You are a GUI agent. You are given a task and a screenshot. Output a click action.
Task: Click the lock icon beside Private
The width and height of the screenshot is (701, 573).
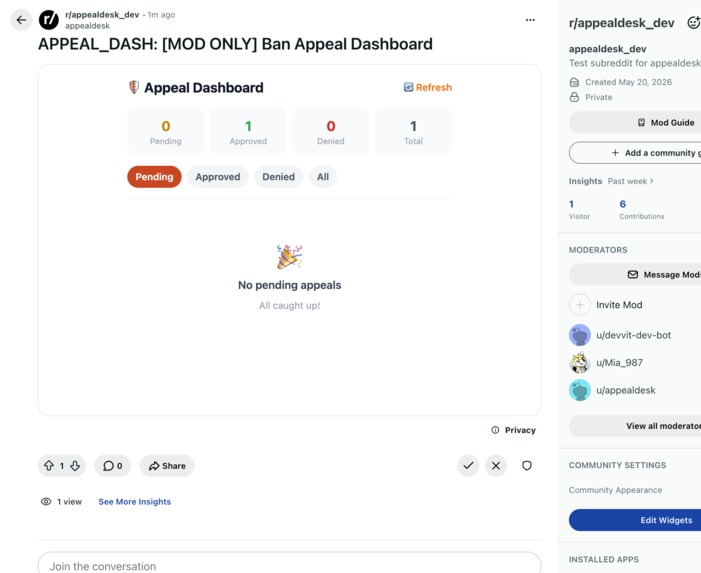click(x=574, y=97)
